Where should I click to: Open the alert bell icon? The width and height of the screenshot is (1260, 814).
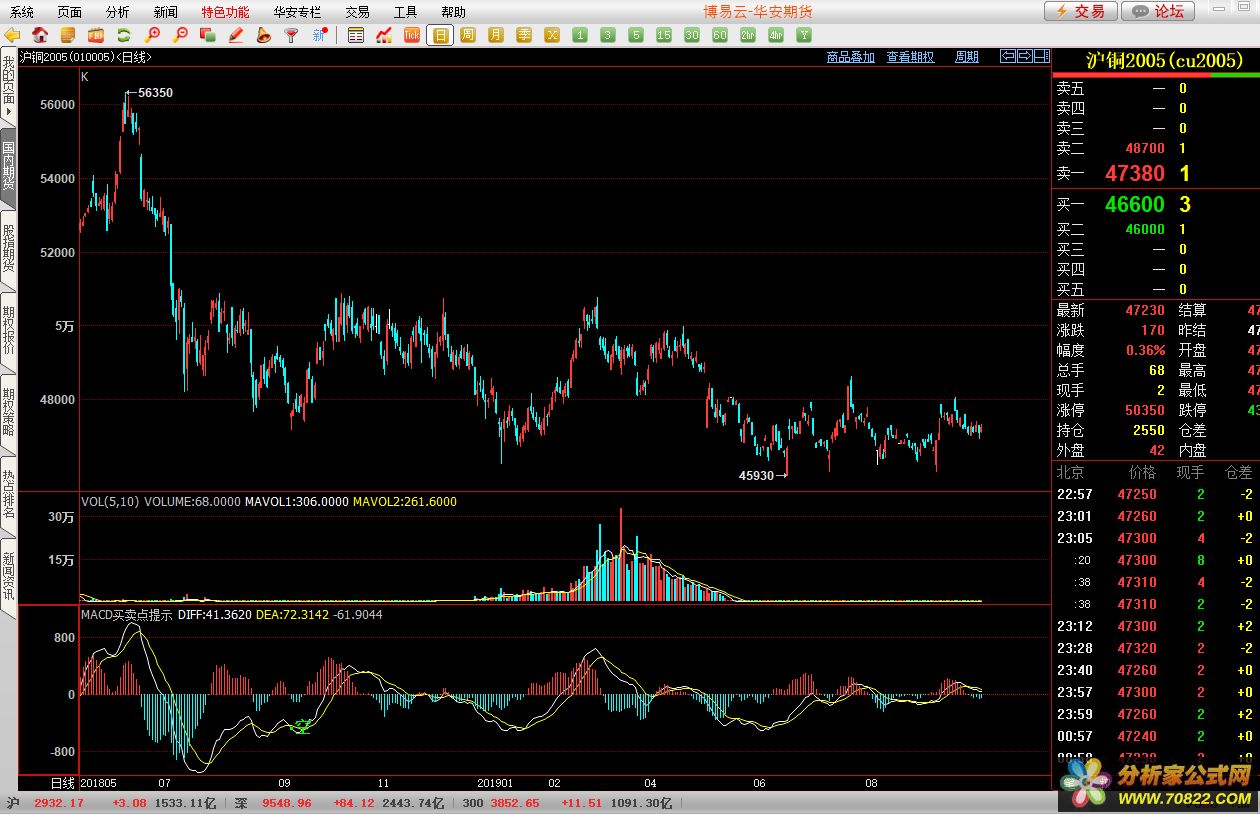(264, 36)
